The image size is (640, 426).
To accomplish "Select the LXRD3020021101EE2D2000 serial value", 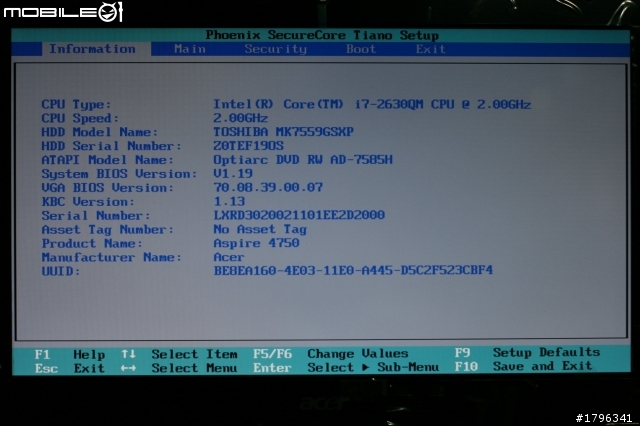I will (x=299, y=215).
